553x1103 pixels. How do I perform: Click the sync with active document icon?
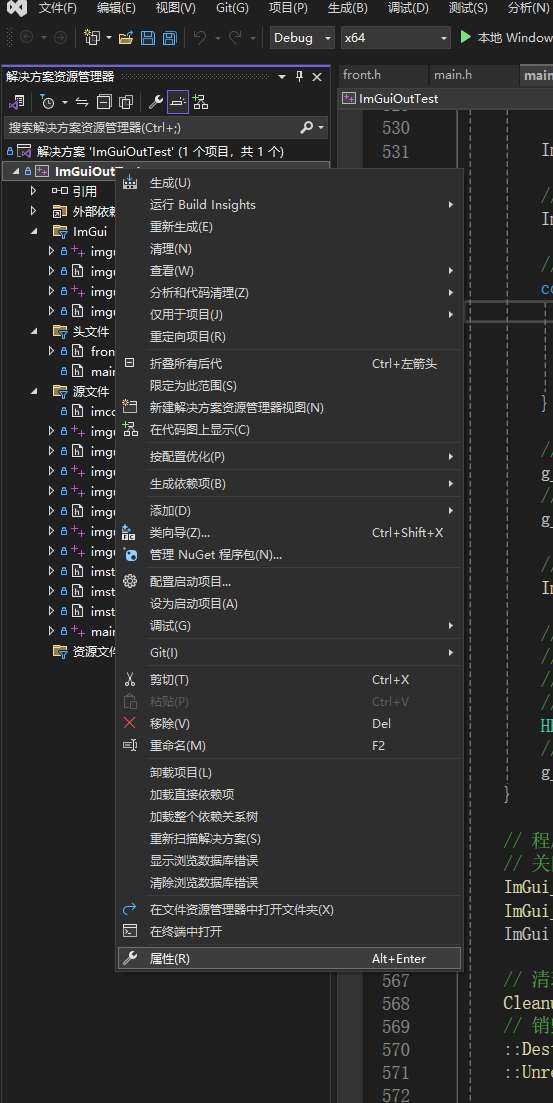coord(82,103)
